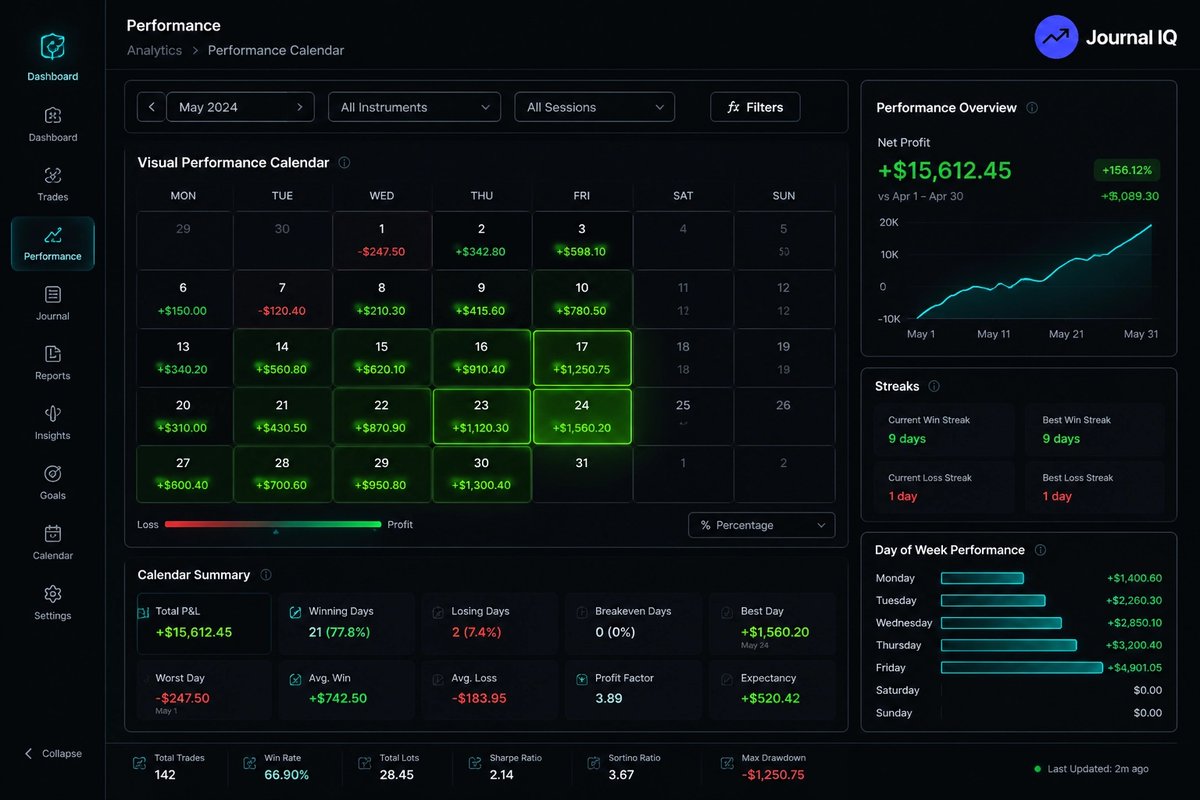1200x800 pixels.
Task: Click the Win Rate footer icon
Action: (x=249, y=765)
